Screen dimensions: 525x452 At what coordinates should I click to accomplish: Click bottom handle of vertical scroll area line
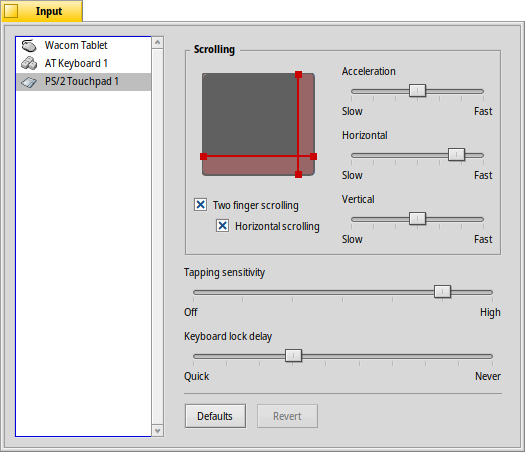(299, 174)
